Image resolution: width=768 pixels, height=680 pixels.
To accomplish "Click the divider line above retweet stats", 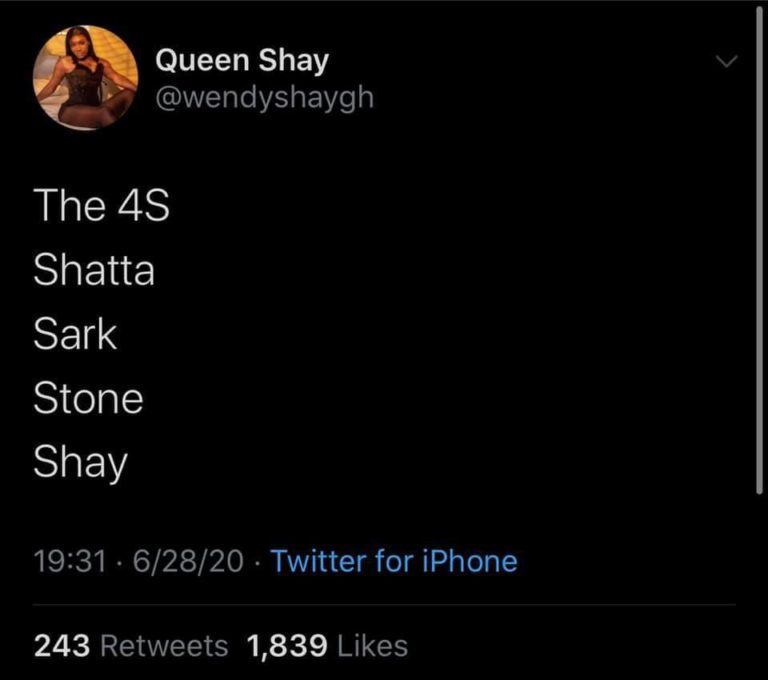I will coord(384,605).
